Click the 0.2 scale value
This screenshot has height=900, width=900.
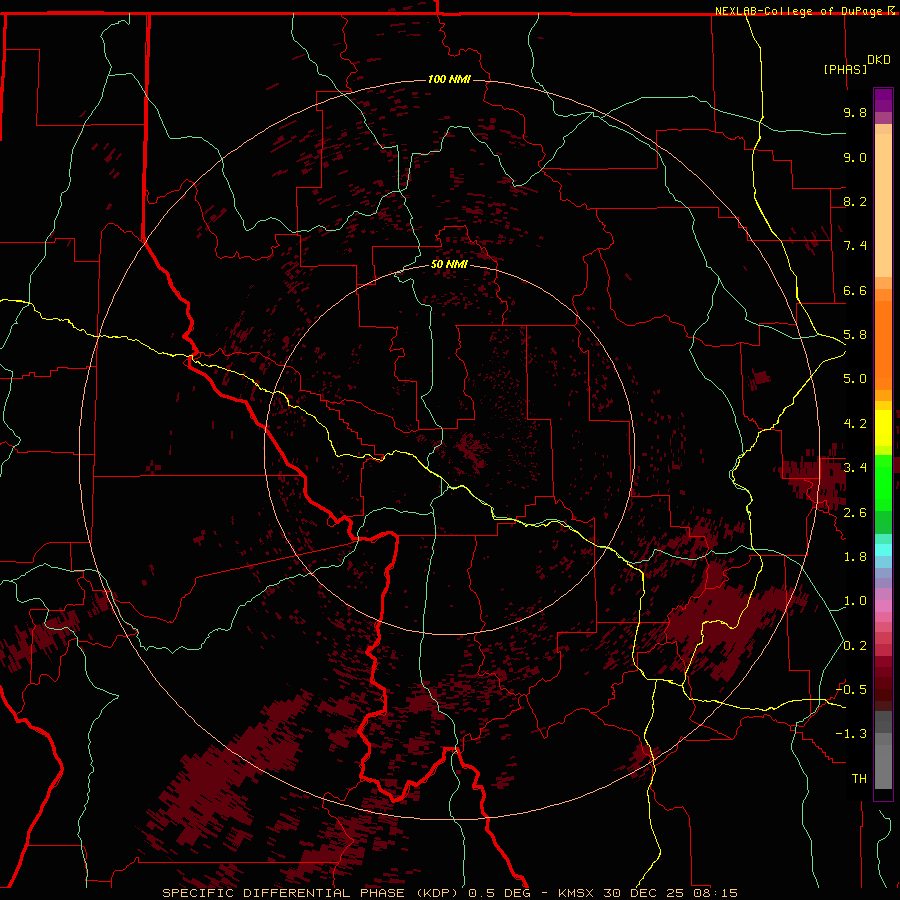click(855, 646)
